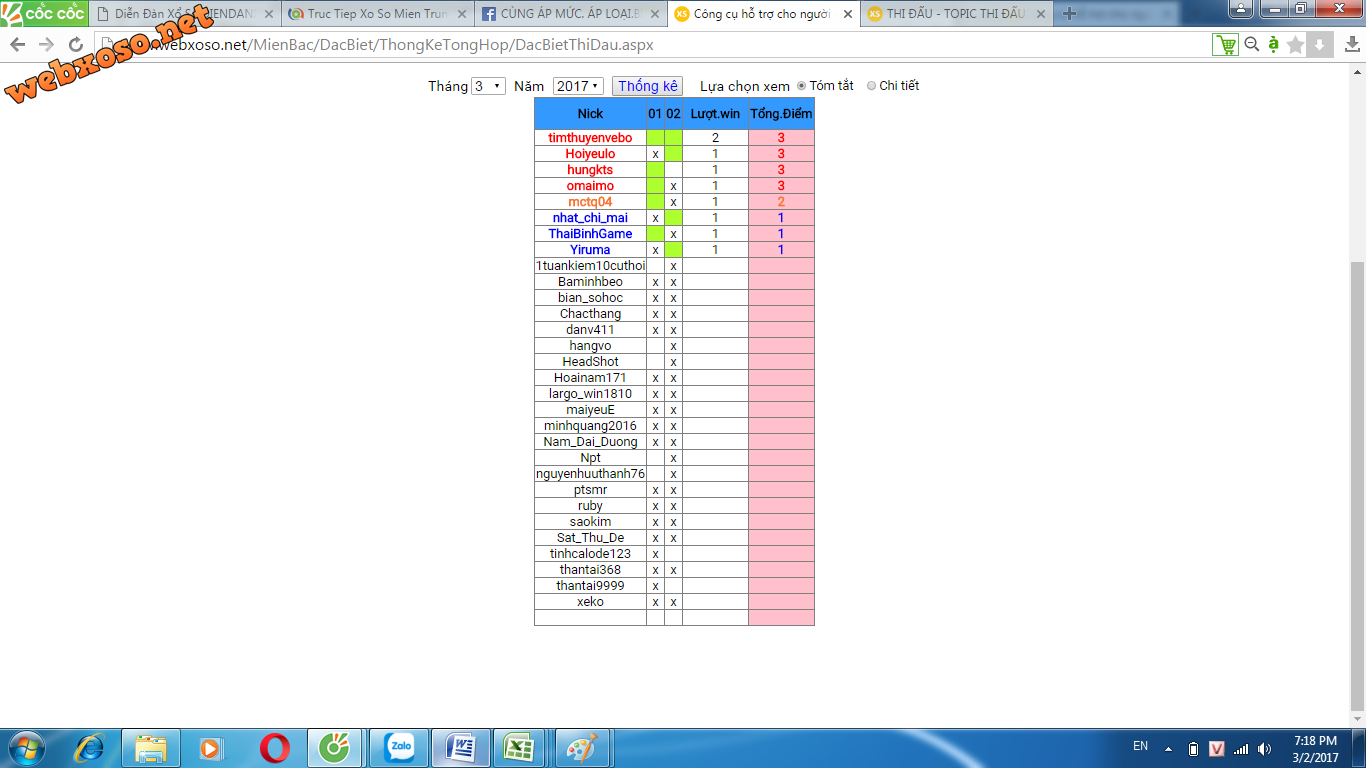Viewport: 1366px width, 768px height.
Task: Launch Opera from the taskbar
Action: tap(275, 747)
